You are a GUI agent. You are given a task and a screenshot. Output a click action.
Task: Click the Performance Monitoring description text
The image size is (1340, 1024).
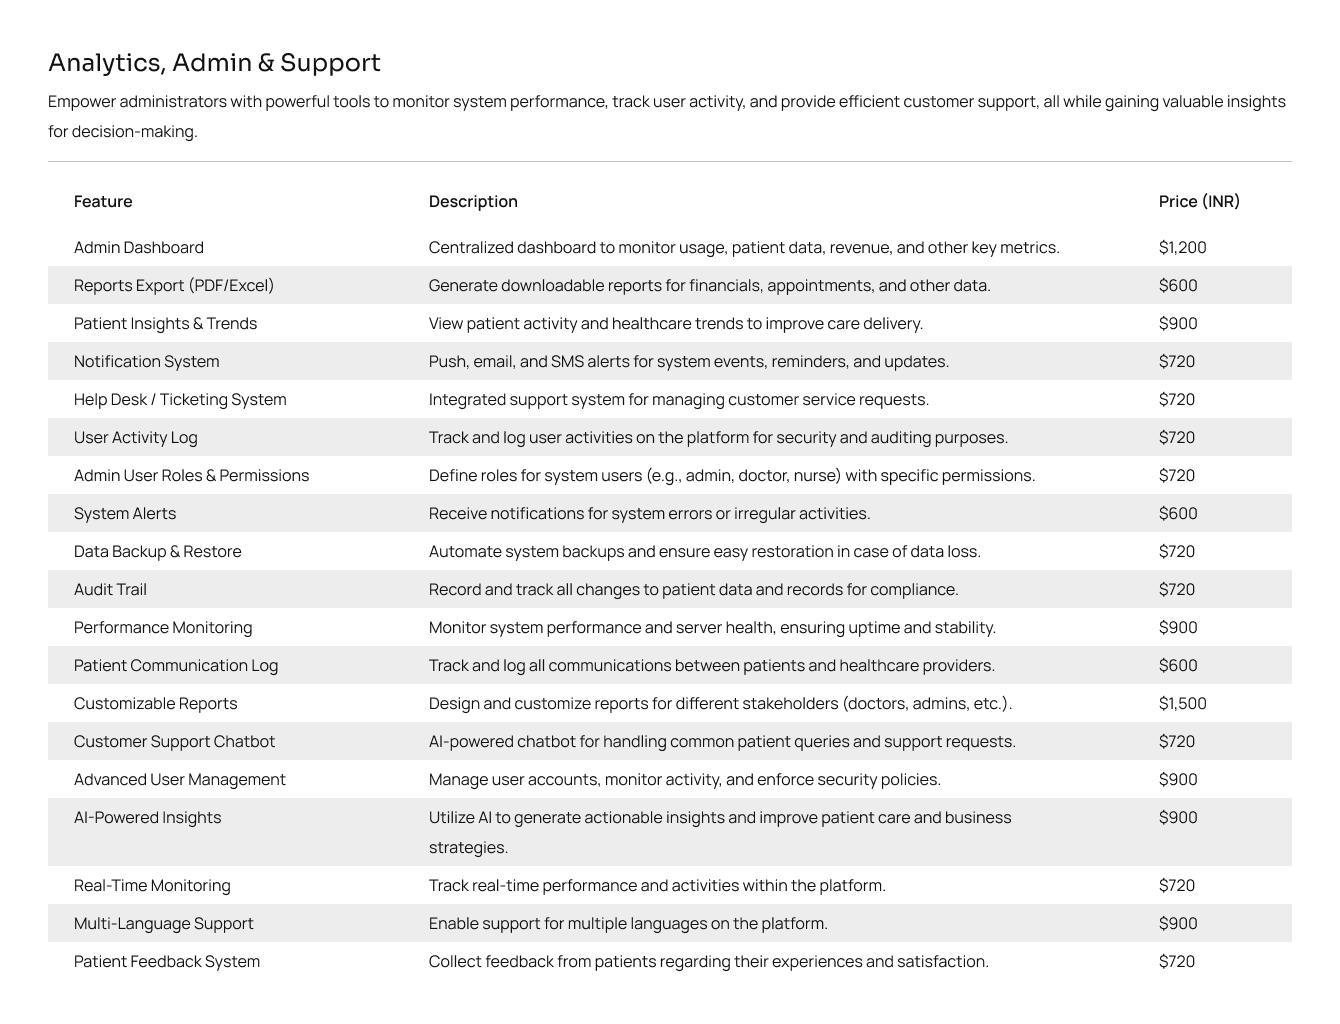pyautogui.click(x=712, y=627)
